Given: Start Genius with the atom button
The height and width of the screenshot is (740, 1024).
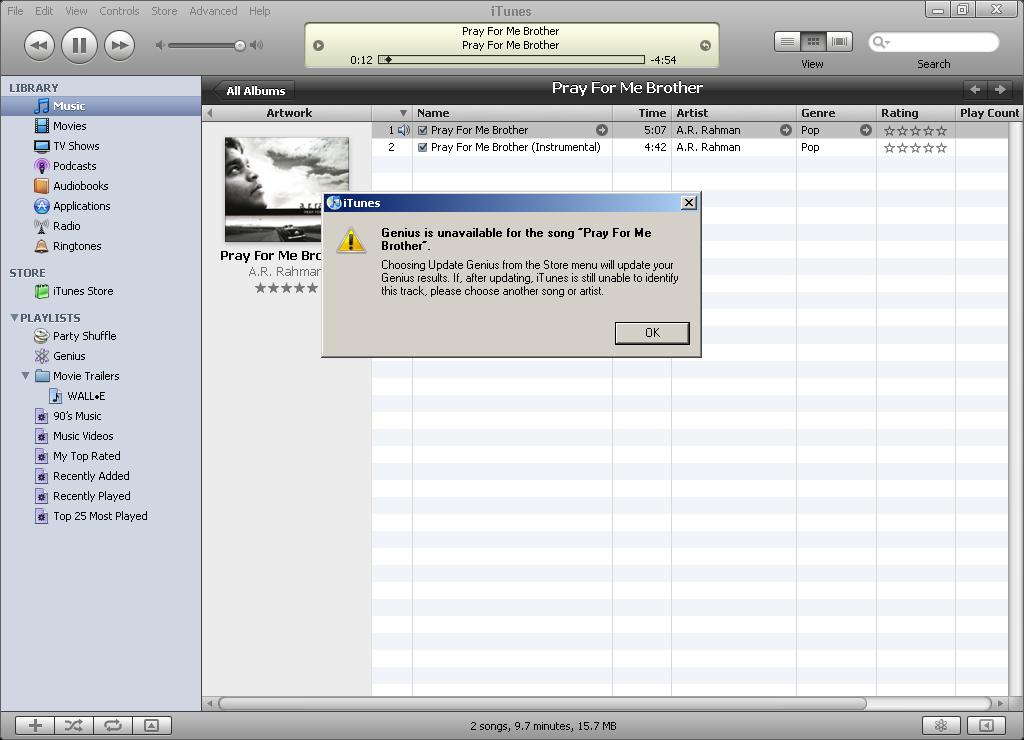Looking at the screenshot, I should click(940, 726).
